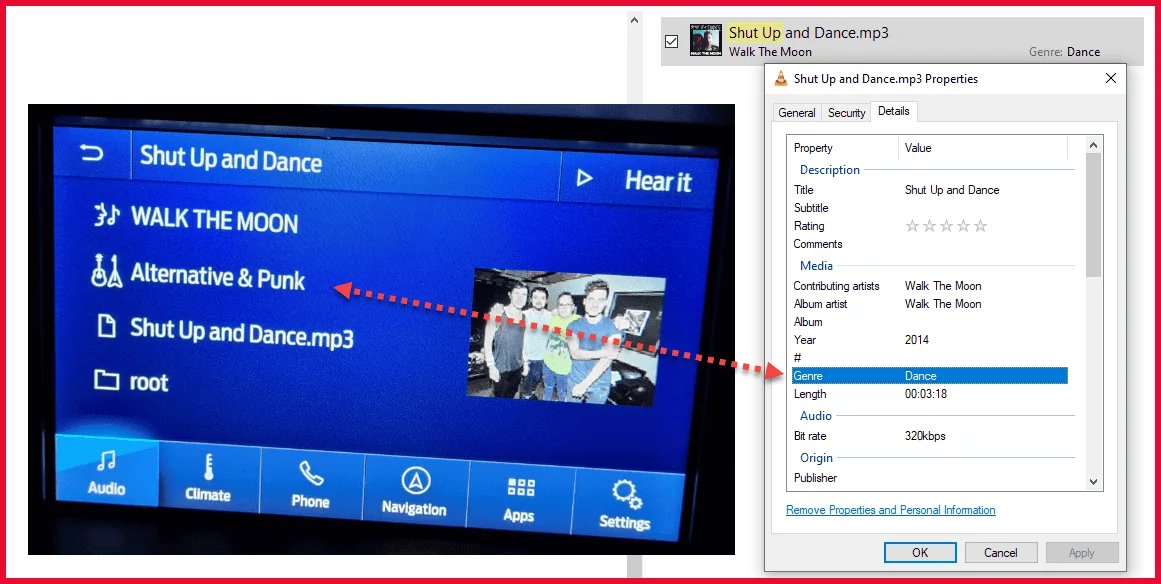1161x584 pixels.
Task: Click Contributing artists value Walk The Moon
Action: tap(943, 286)
